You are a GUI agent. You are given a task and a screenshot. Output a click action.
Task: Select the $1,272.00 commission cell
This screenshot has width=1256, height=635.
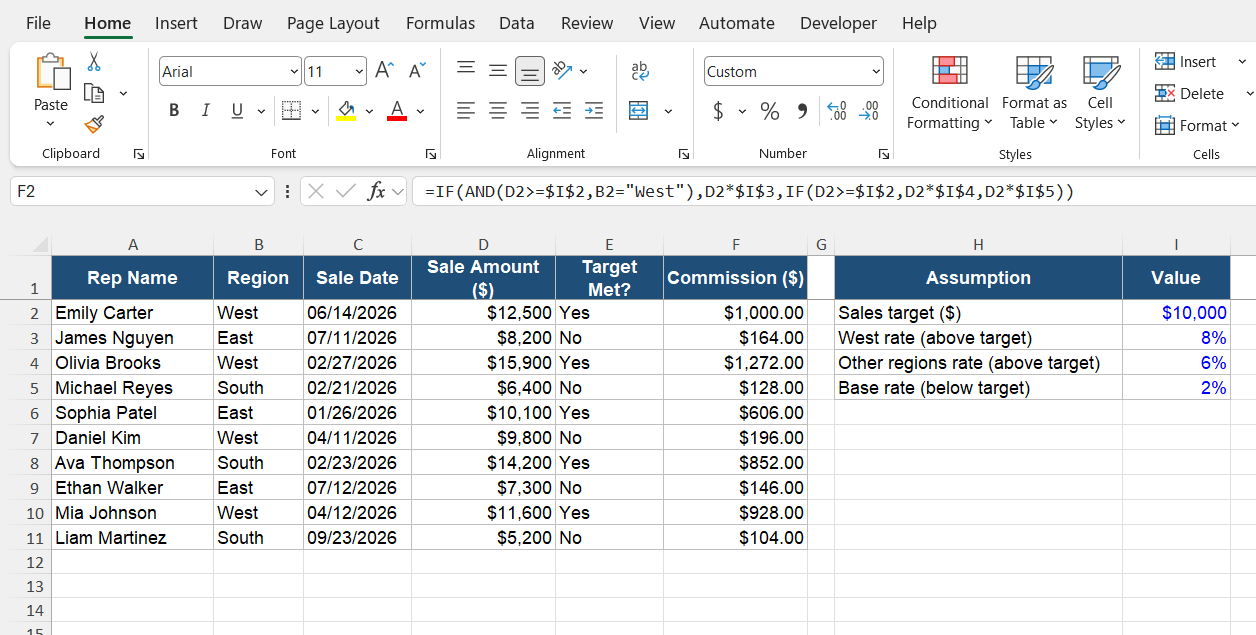[x=735, y=363]
